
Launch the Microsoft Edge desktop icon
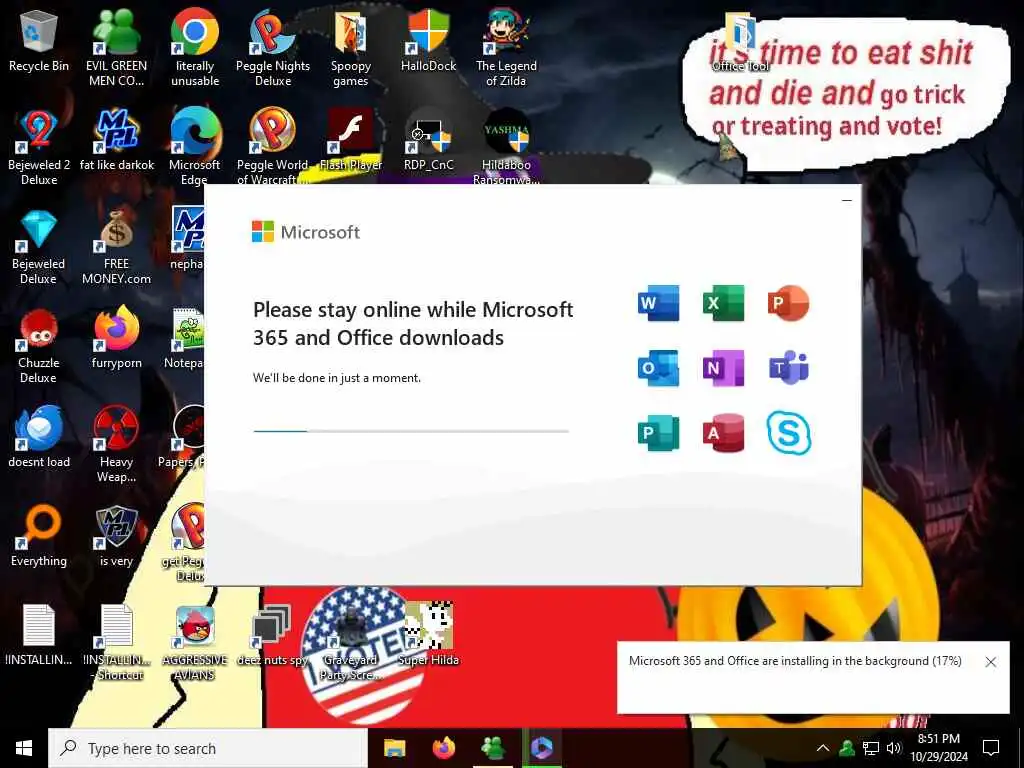[195, 146]
